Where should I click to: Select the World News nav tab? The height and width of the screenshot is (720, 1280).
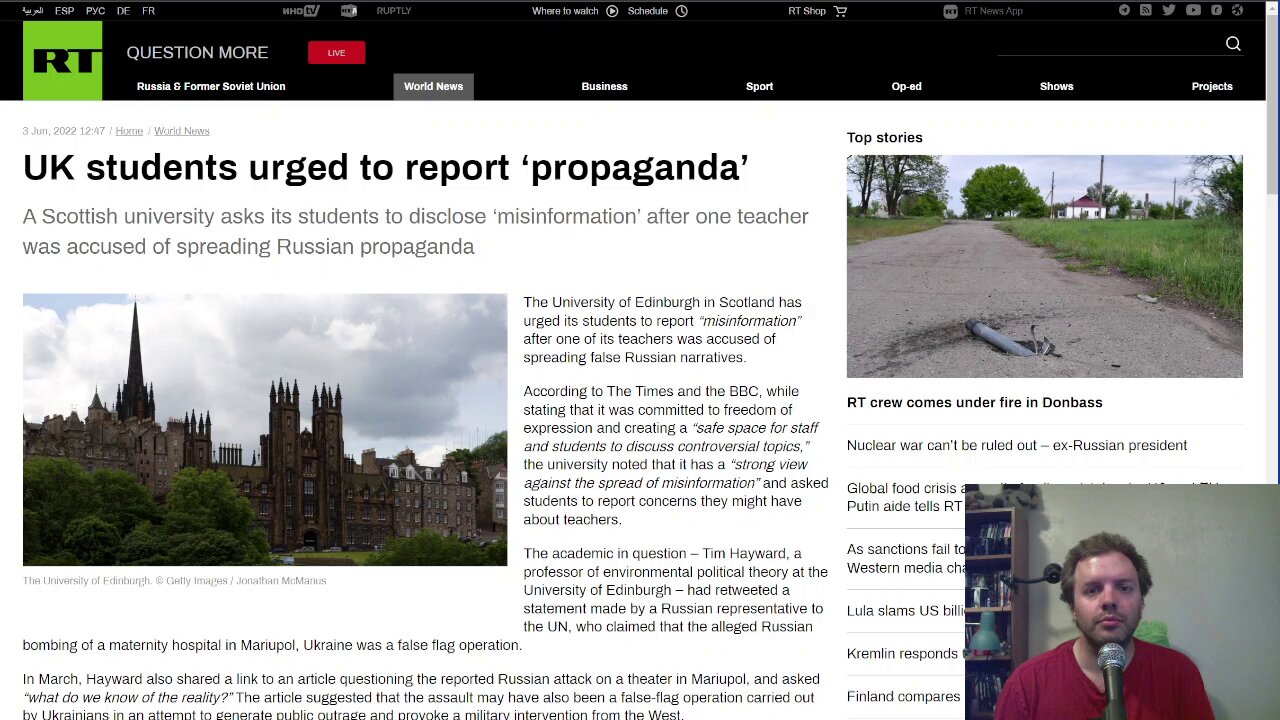[x=433, y=87]
